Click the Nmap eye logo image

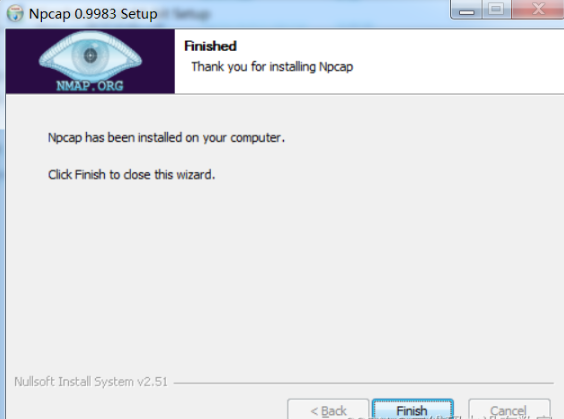[90, 57]
